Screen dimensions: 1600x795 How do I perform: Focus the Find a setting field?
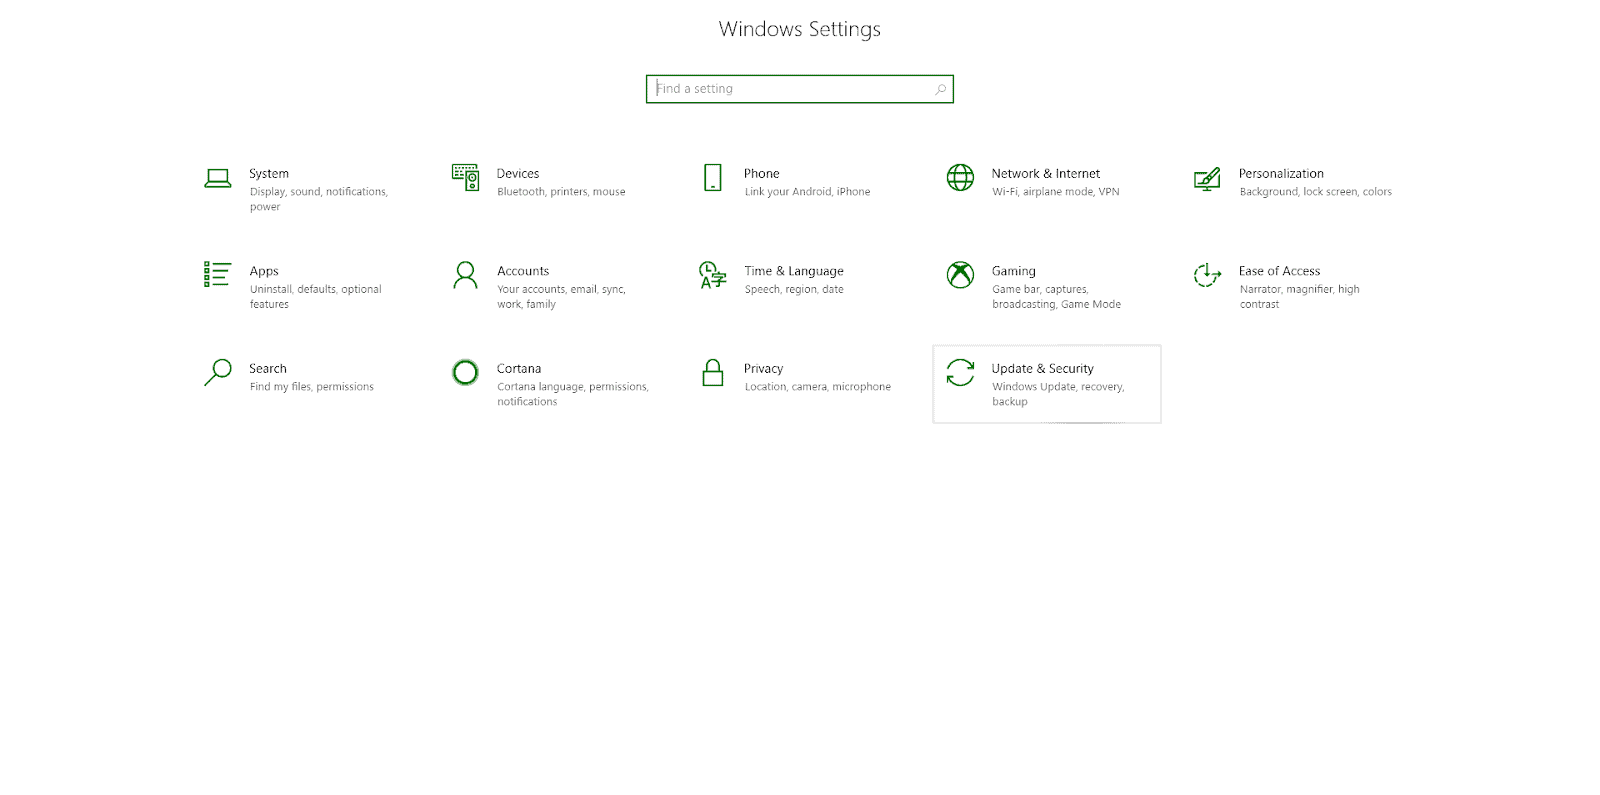(x=799, y=89)
